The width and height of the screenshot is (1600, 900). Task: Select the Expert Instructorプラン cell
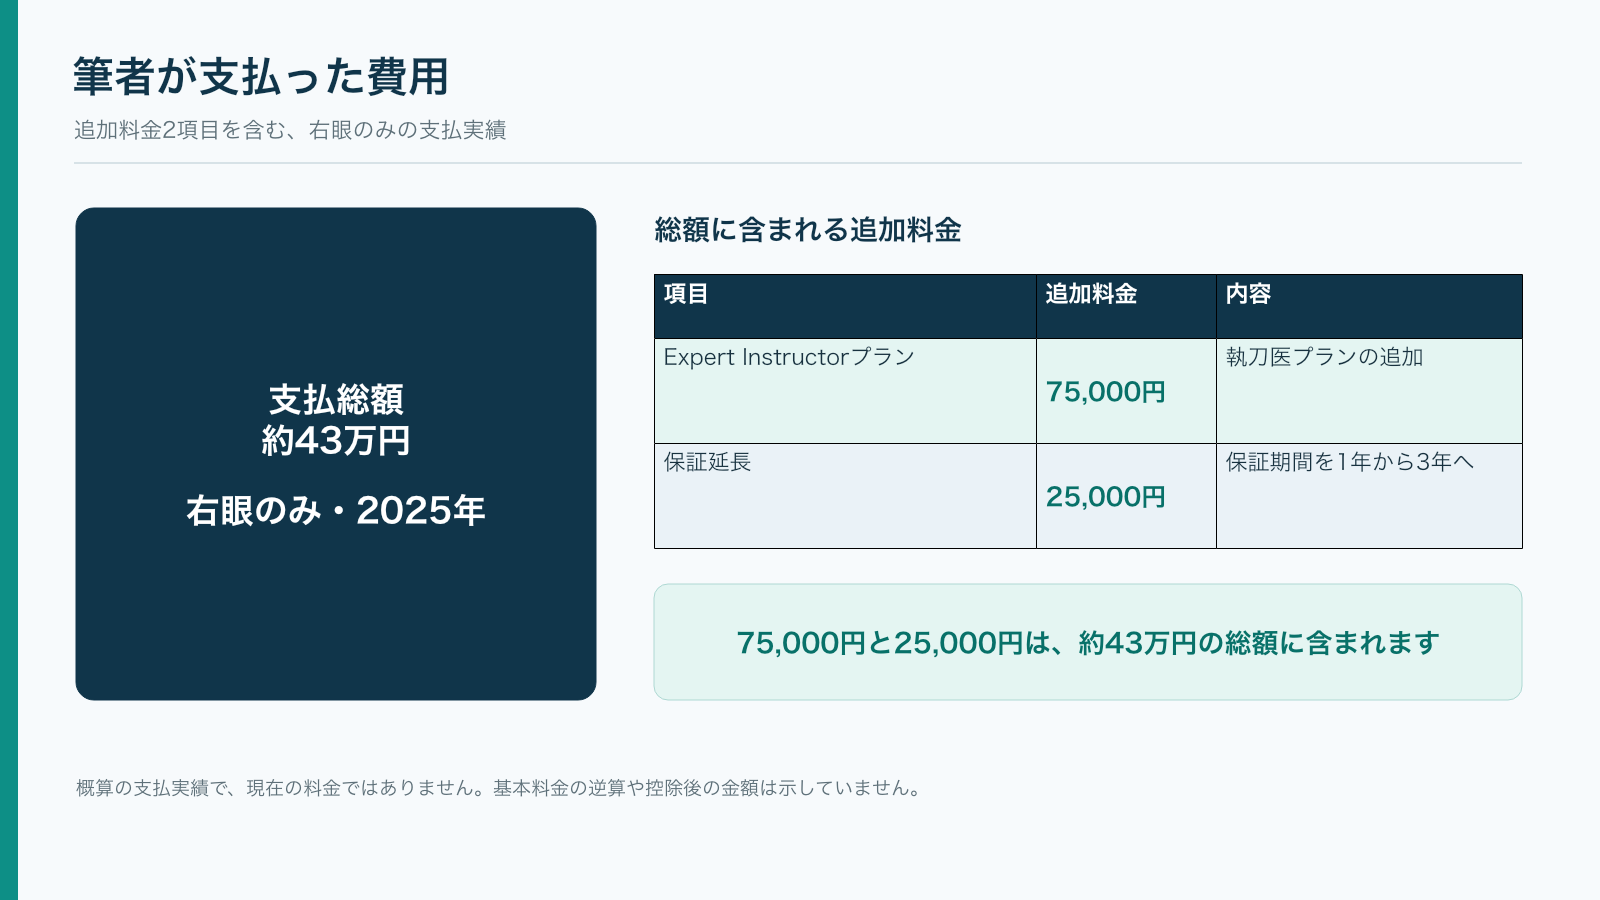coord(845,391)
